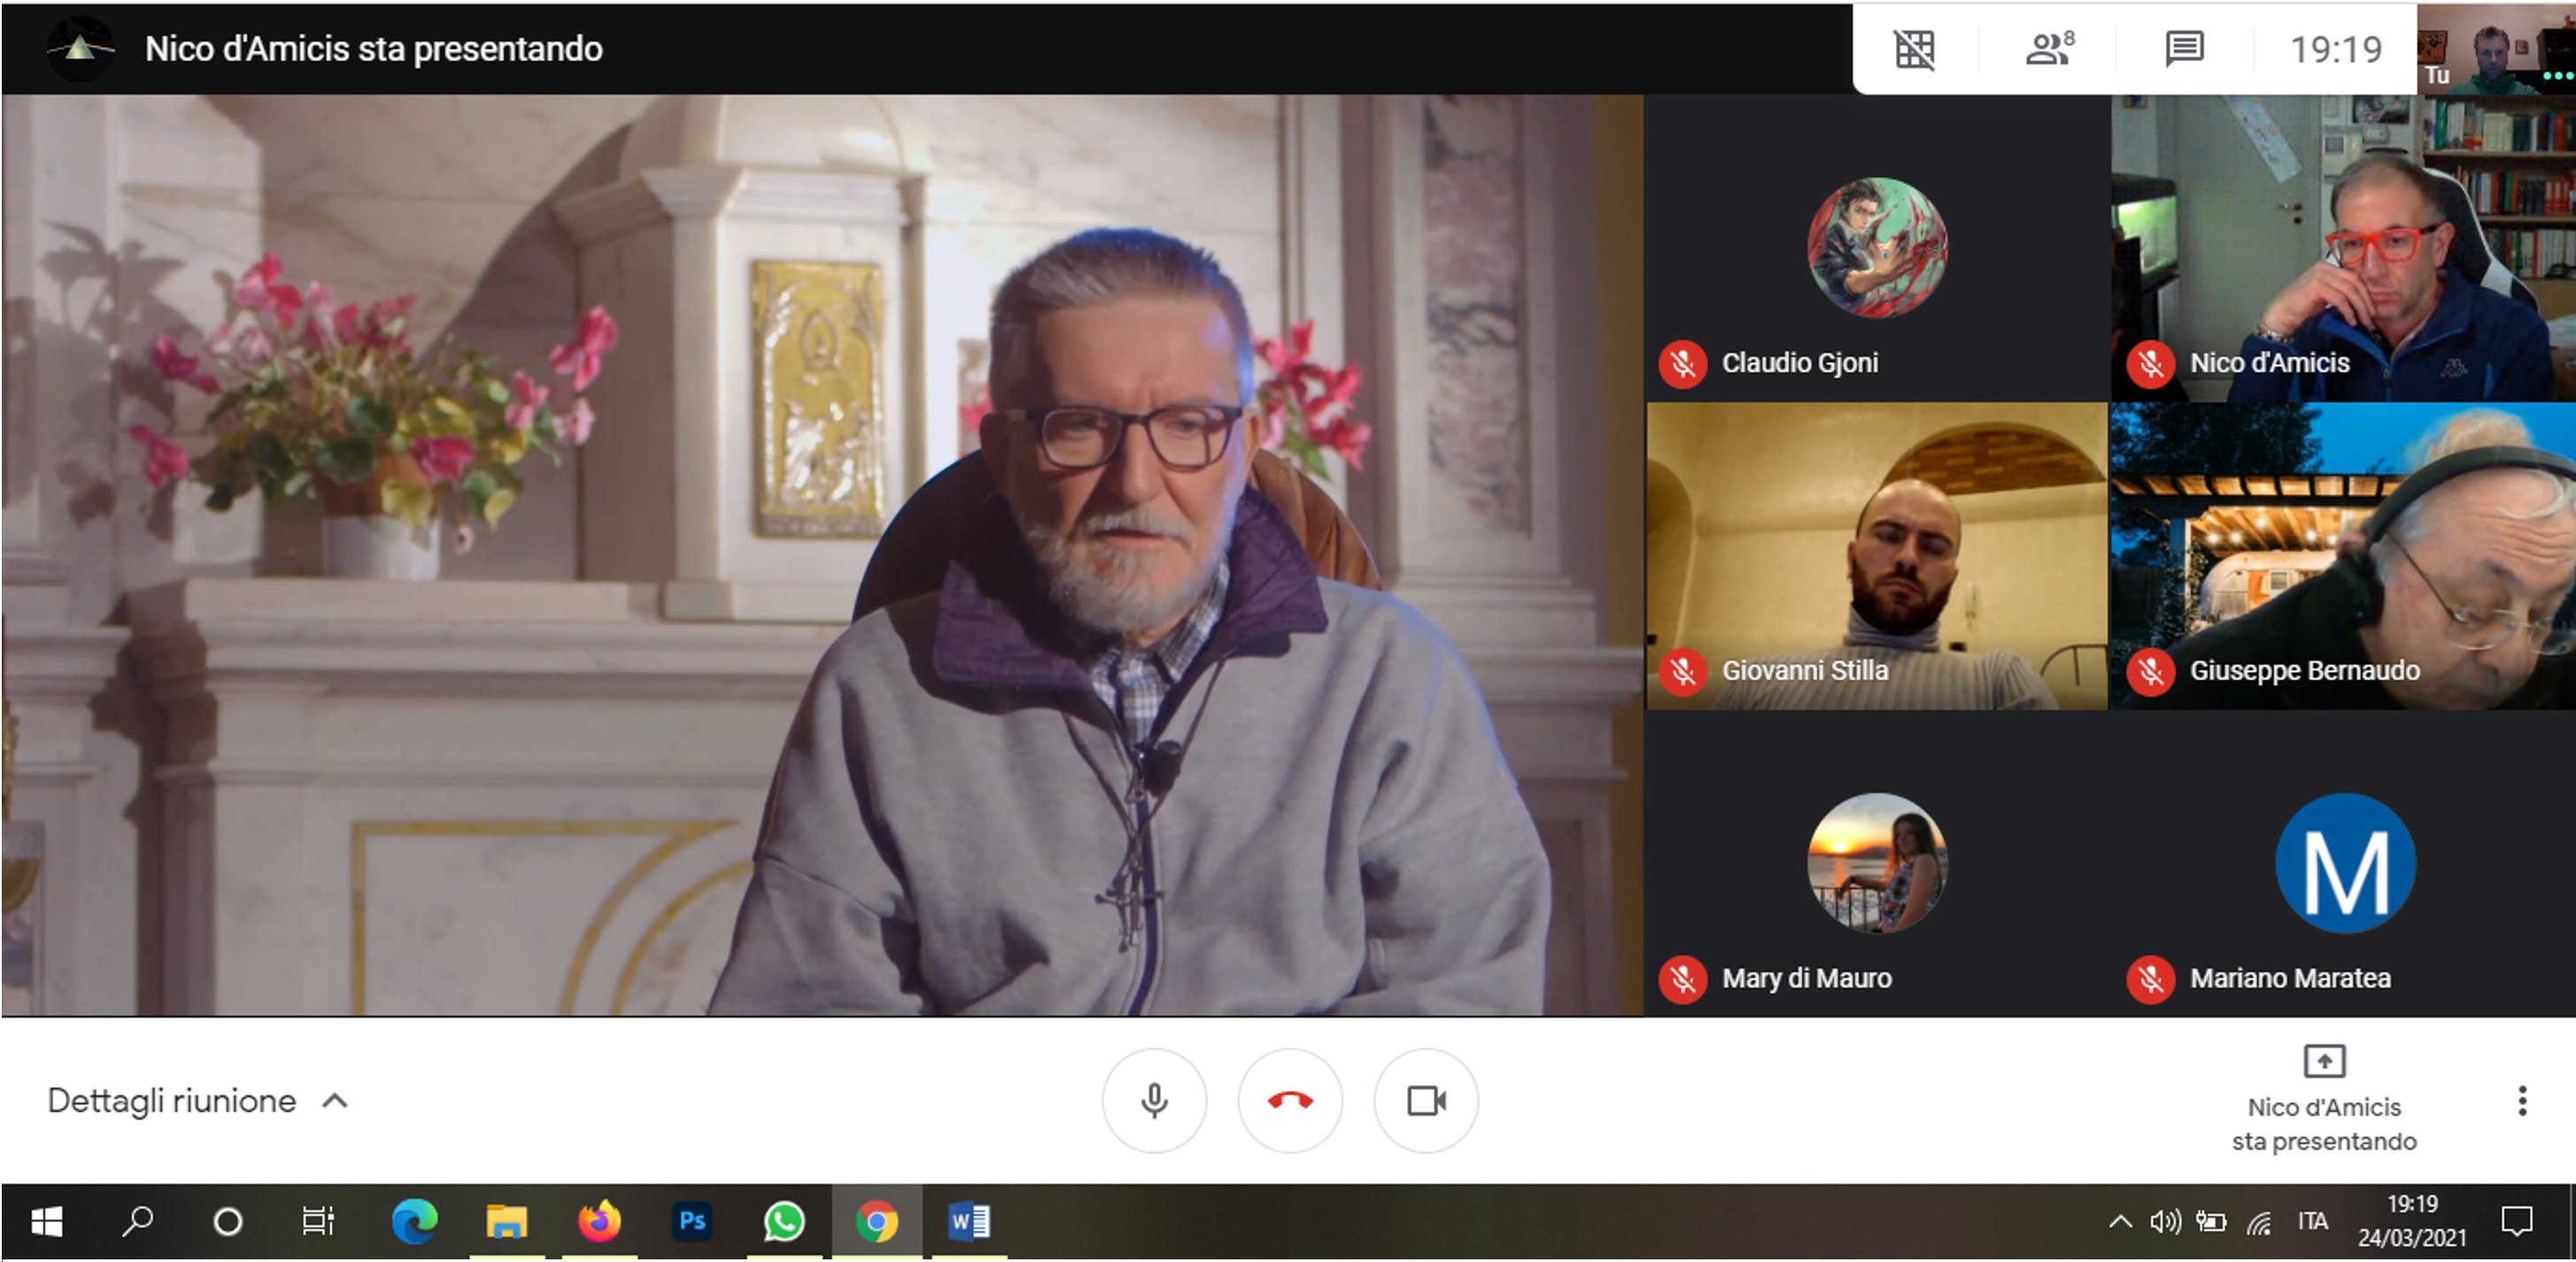
Task: Open Task View in the taskbar
Action: [318, 1221]
